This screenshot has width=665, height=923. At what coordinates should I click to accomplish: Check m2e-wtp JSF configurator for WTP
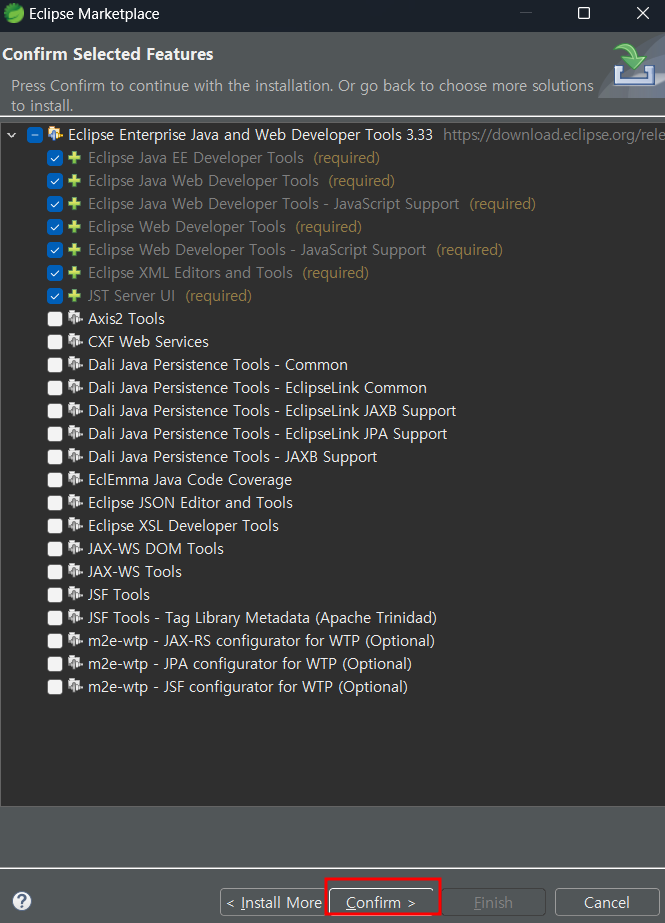point(55,686)
